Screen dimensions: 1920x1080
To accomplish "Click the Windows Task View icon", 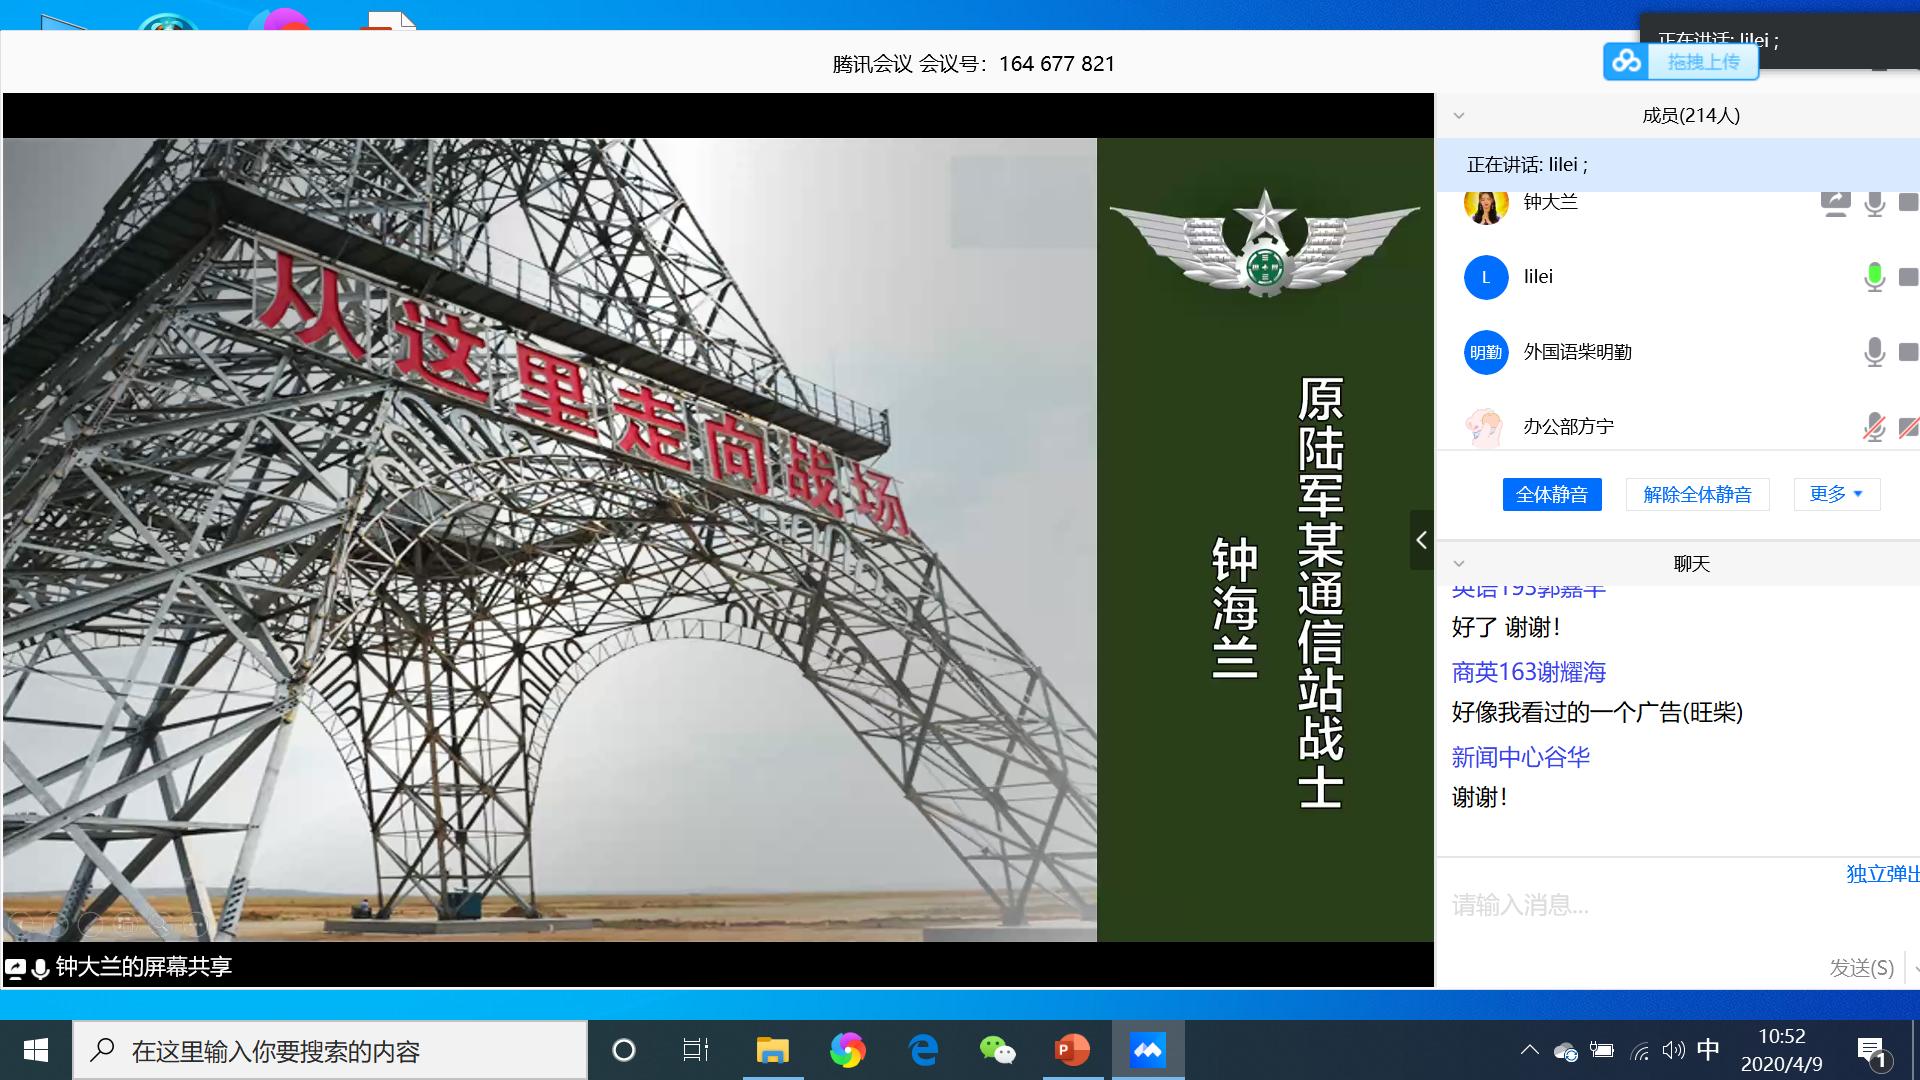I will click(x=696, y=1050).
